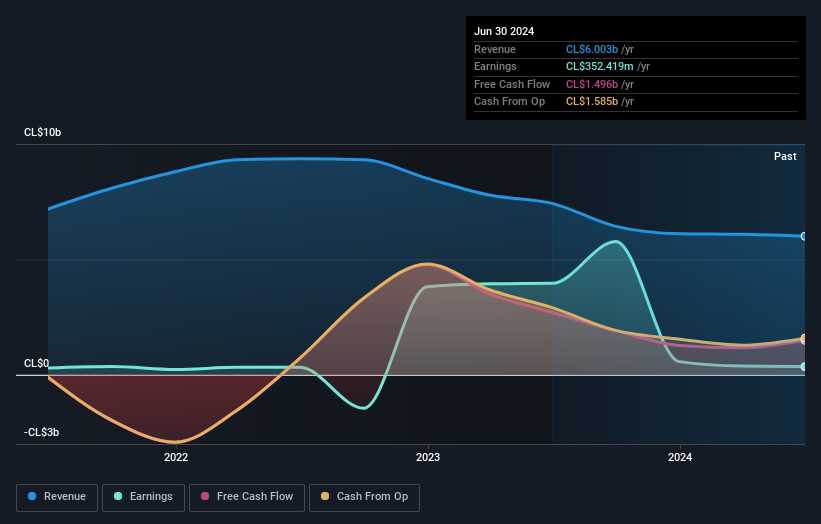
Task: Click the Cash From Op label in tooltip
Action: [509, 102]
